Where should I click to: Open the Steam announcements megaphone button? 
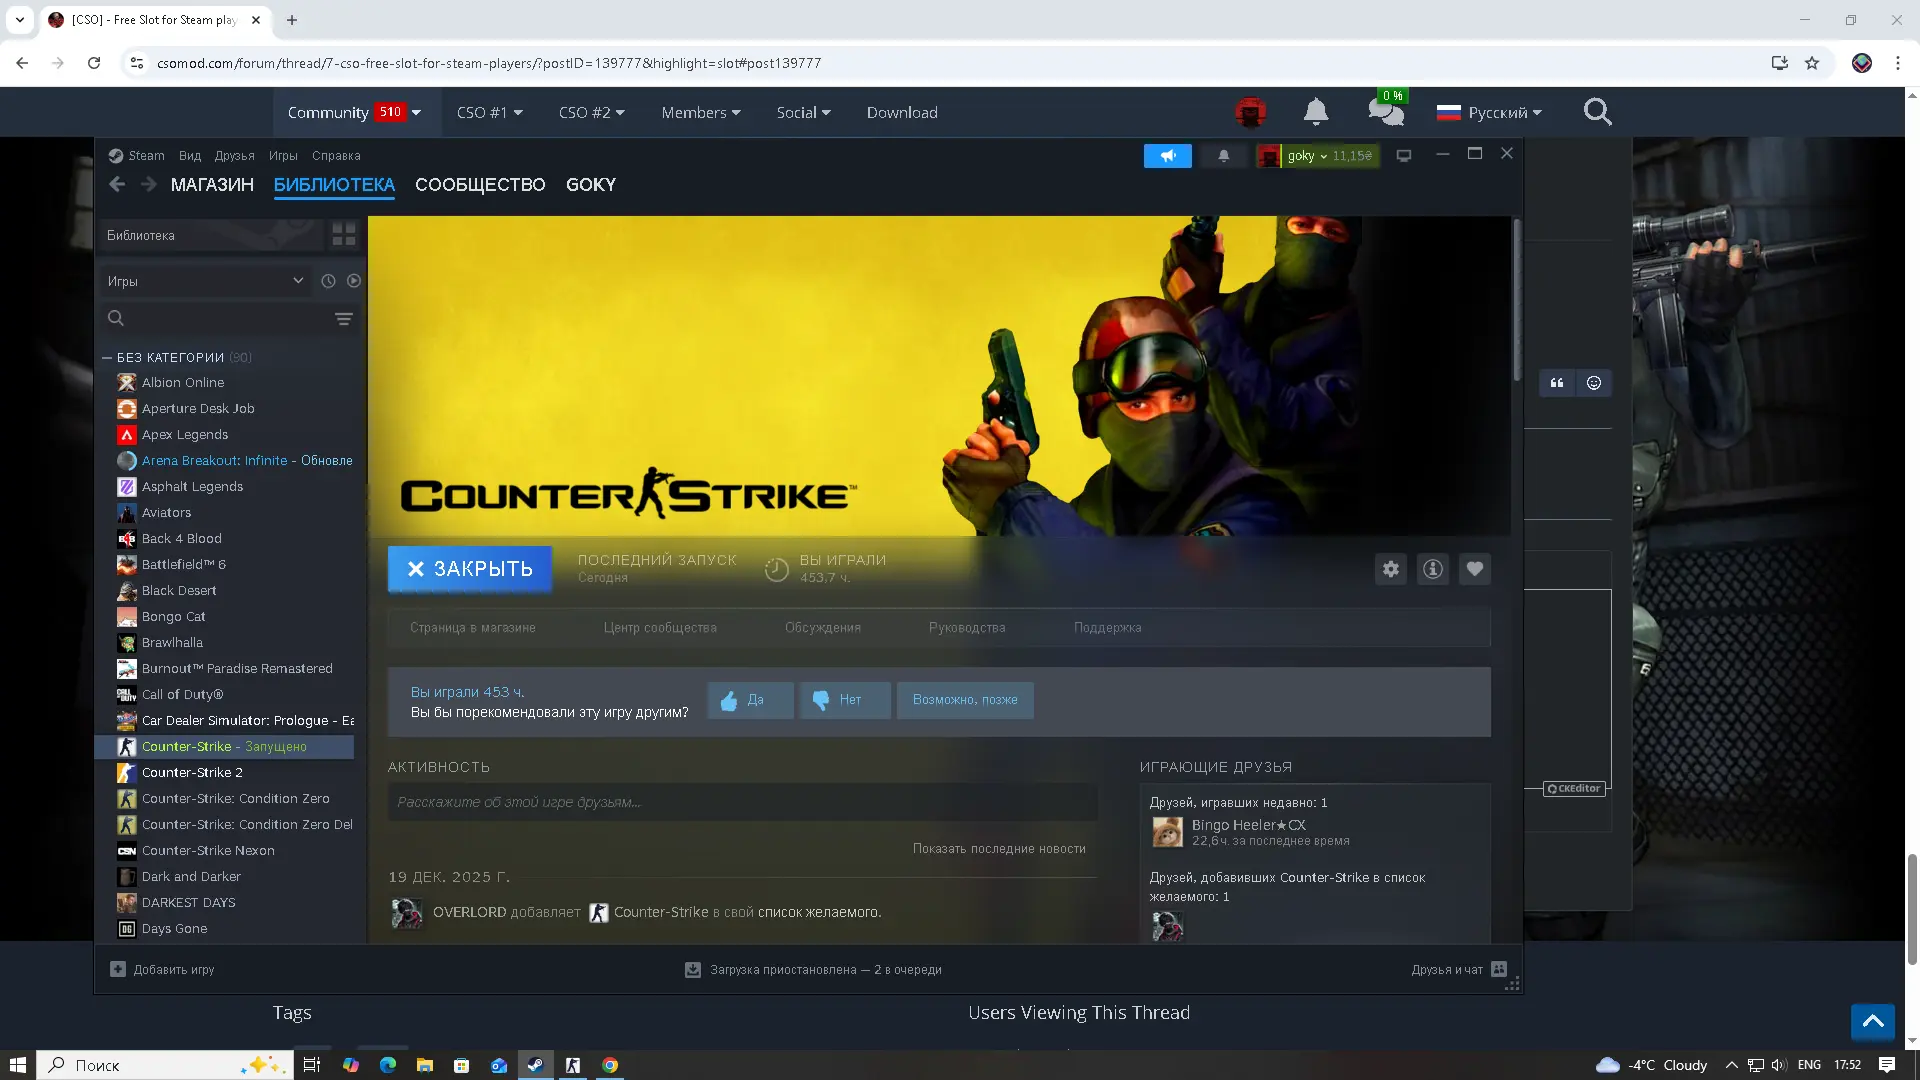1167,156
